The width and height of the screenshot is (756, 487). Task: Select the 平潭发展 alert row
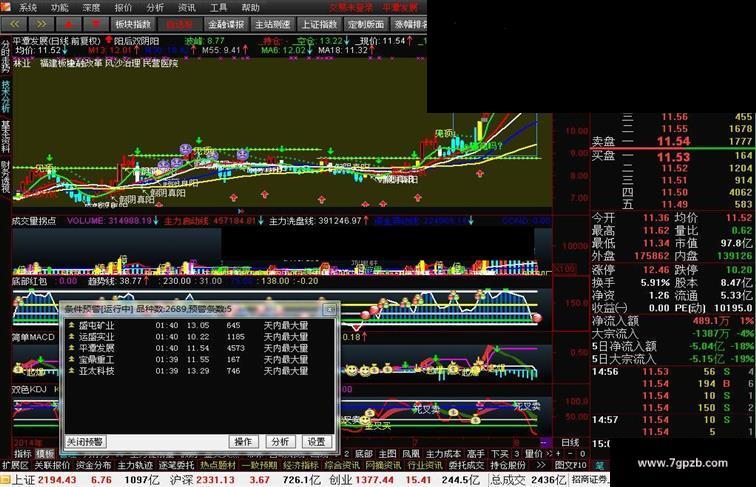199,348
